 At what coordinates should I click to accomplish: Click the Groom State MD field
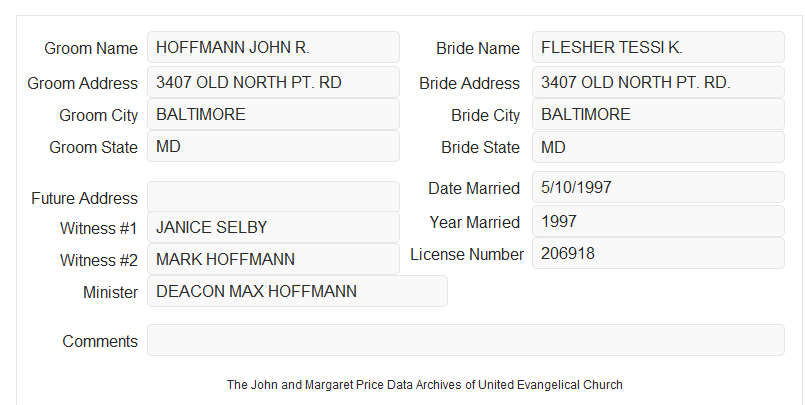pyautogui.click(x=273, y=146)
